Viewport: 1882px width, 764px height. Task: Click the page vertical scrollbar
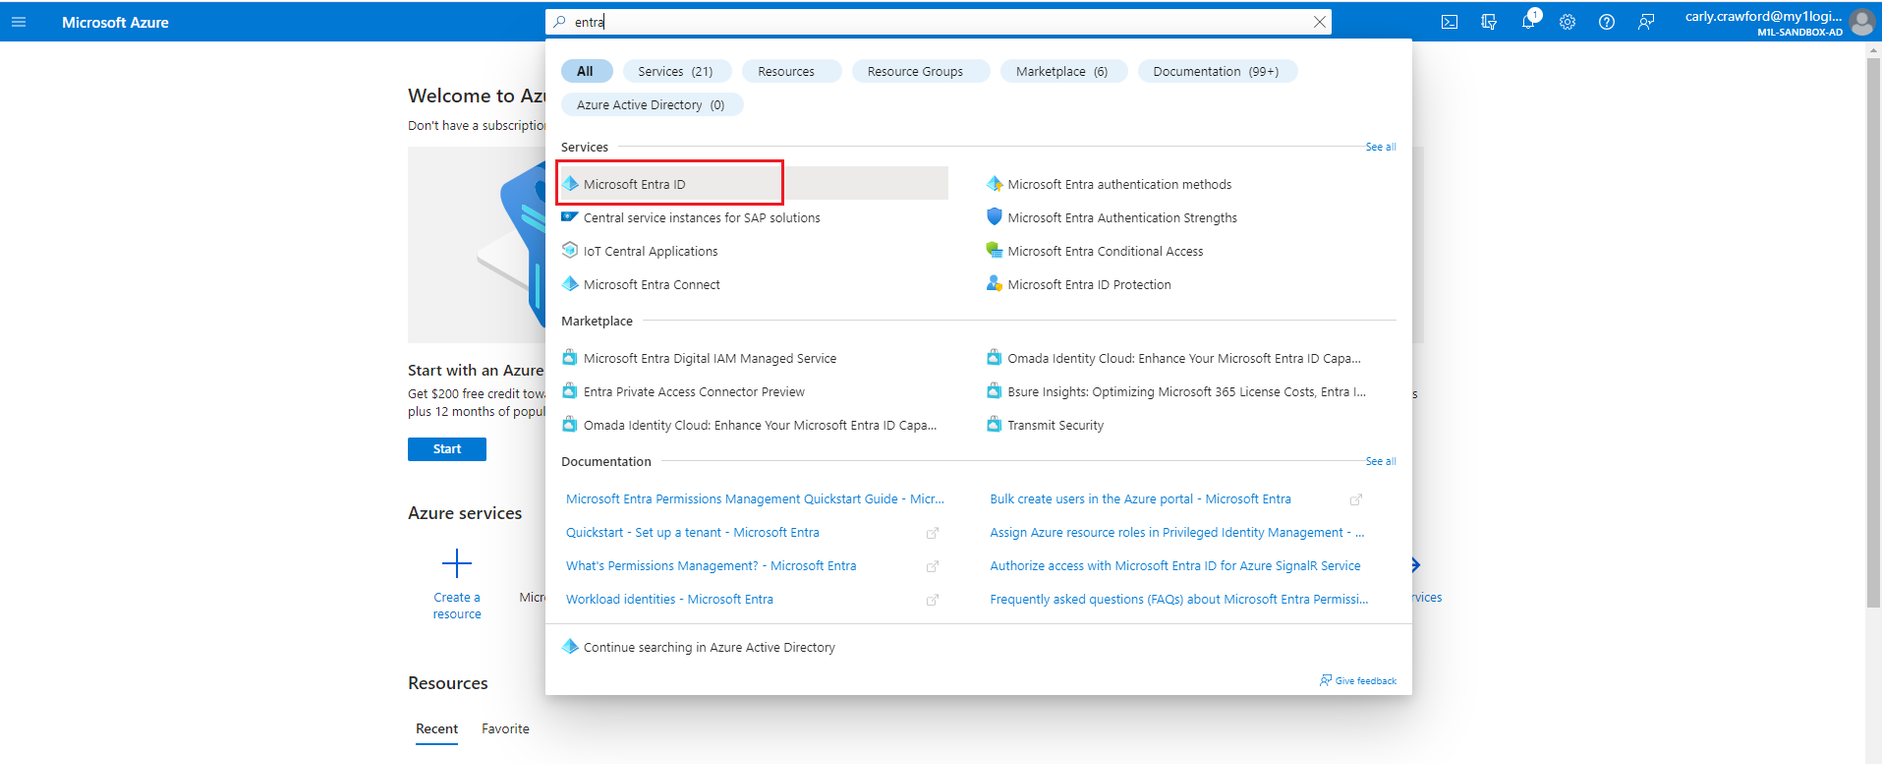1873,333
